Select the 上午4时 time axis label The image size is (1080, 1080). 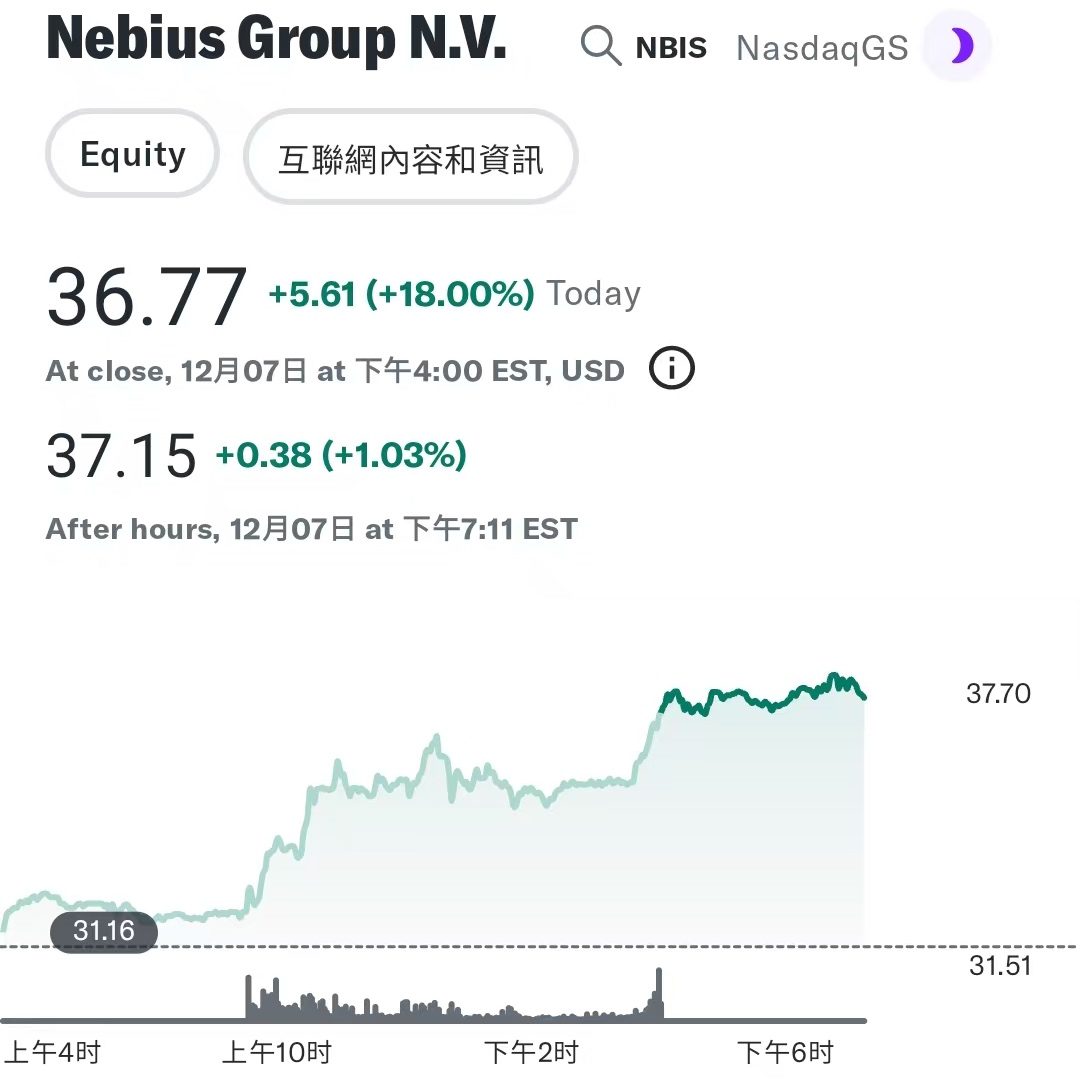click(52, 1052)
